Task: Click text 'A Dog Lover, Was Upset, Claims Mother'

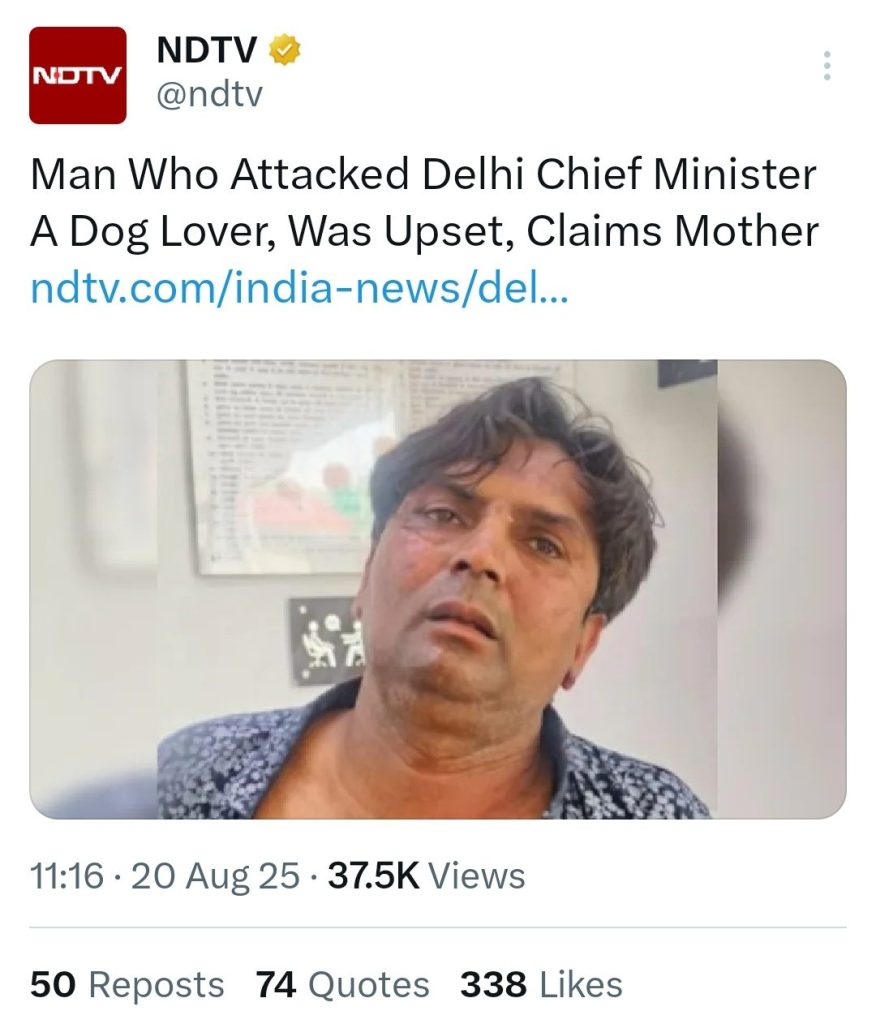Action: click(424, 232)
